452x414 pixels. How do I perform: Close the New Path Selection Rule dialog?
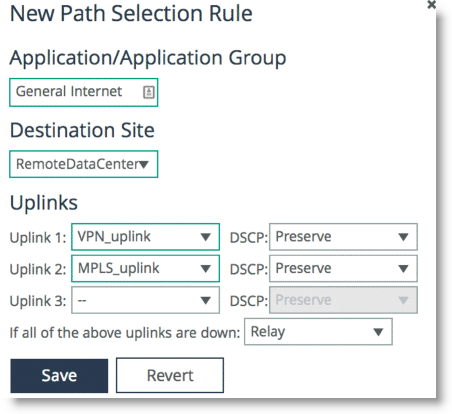[431, 5]
